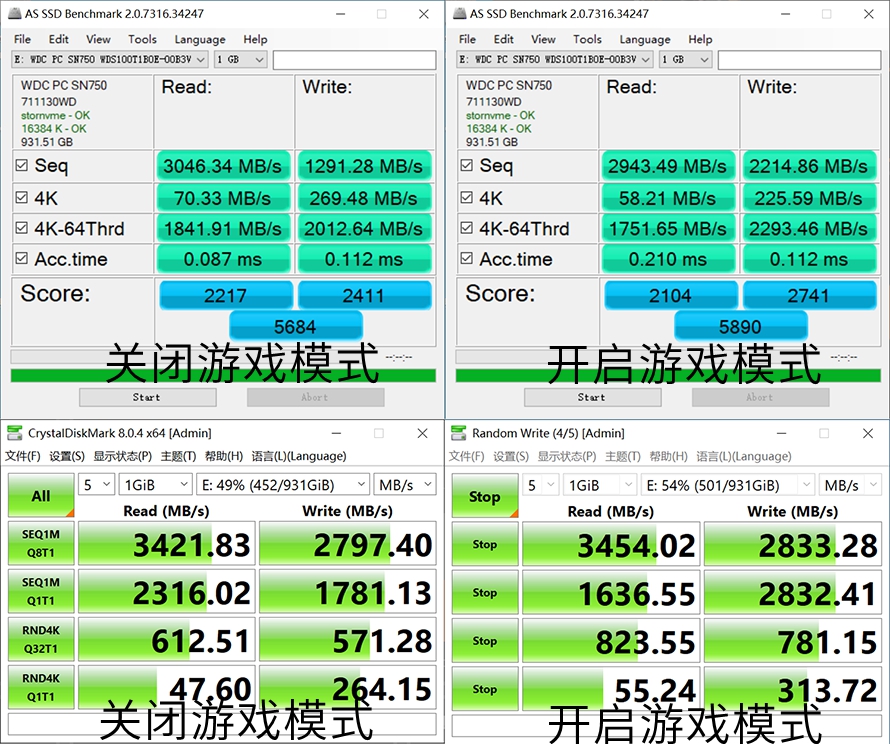890x744 pixels.
Task: Click green progress bar in left AS SSD window
Action: coord(223,376)
